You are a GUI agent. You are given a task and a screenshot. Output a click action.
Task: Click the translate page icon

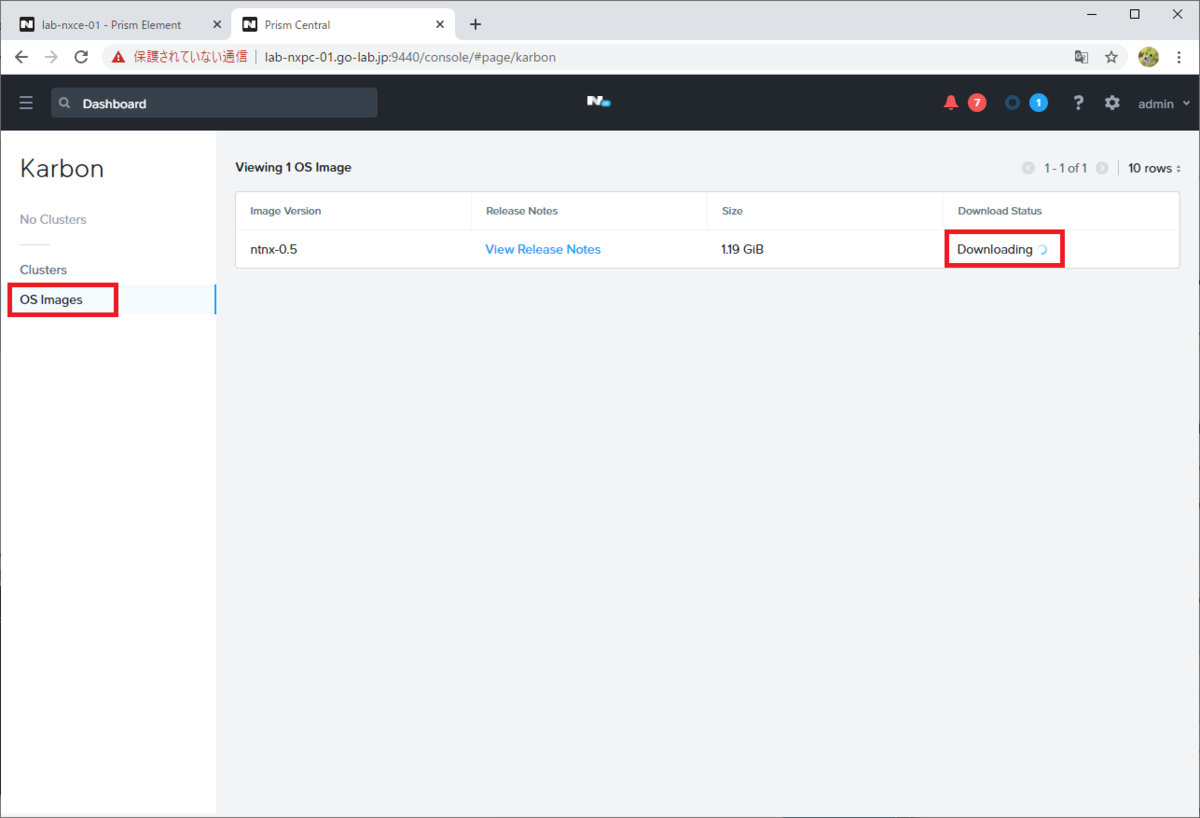[1081, 57]
